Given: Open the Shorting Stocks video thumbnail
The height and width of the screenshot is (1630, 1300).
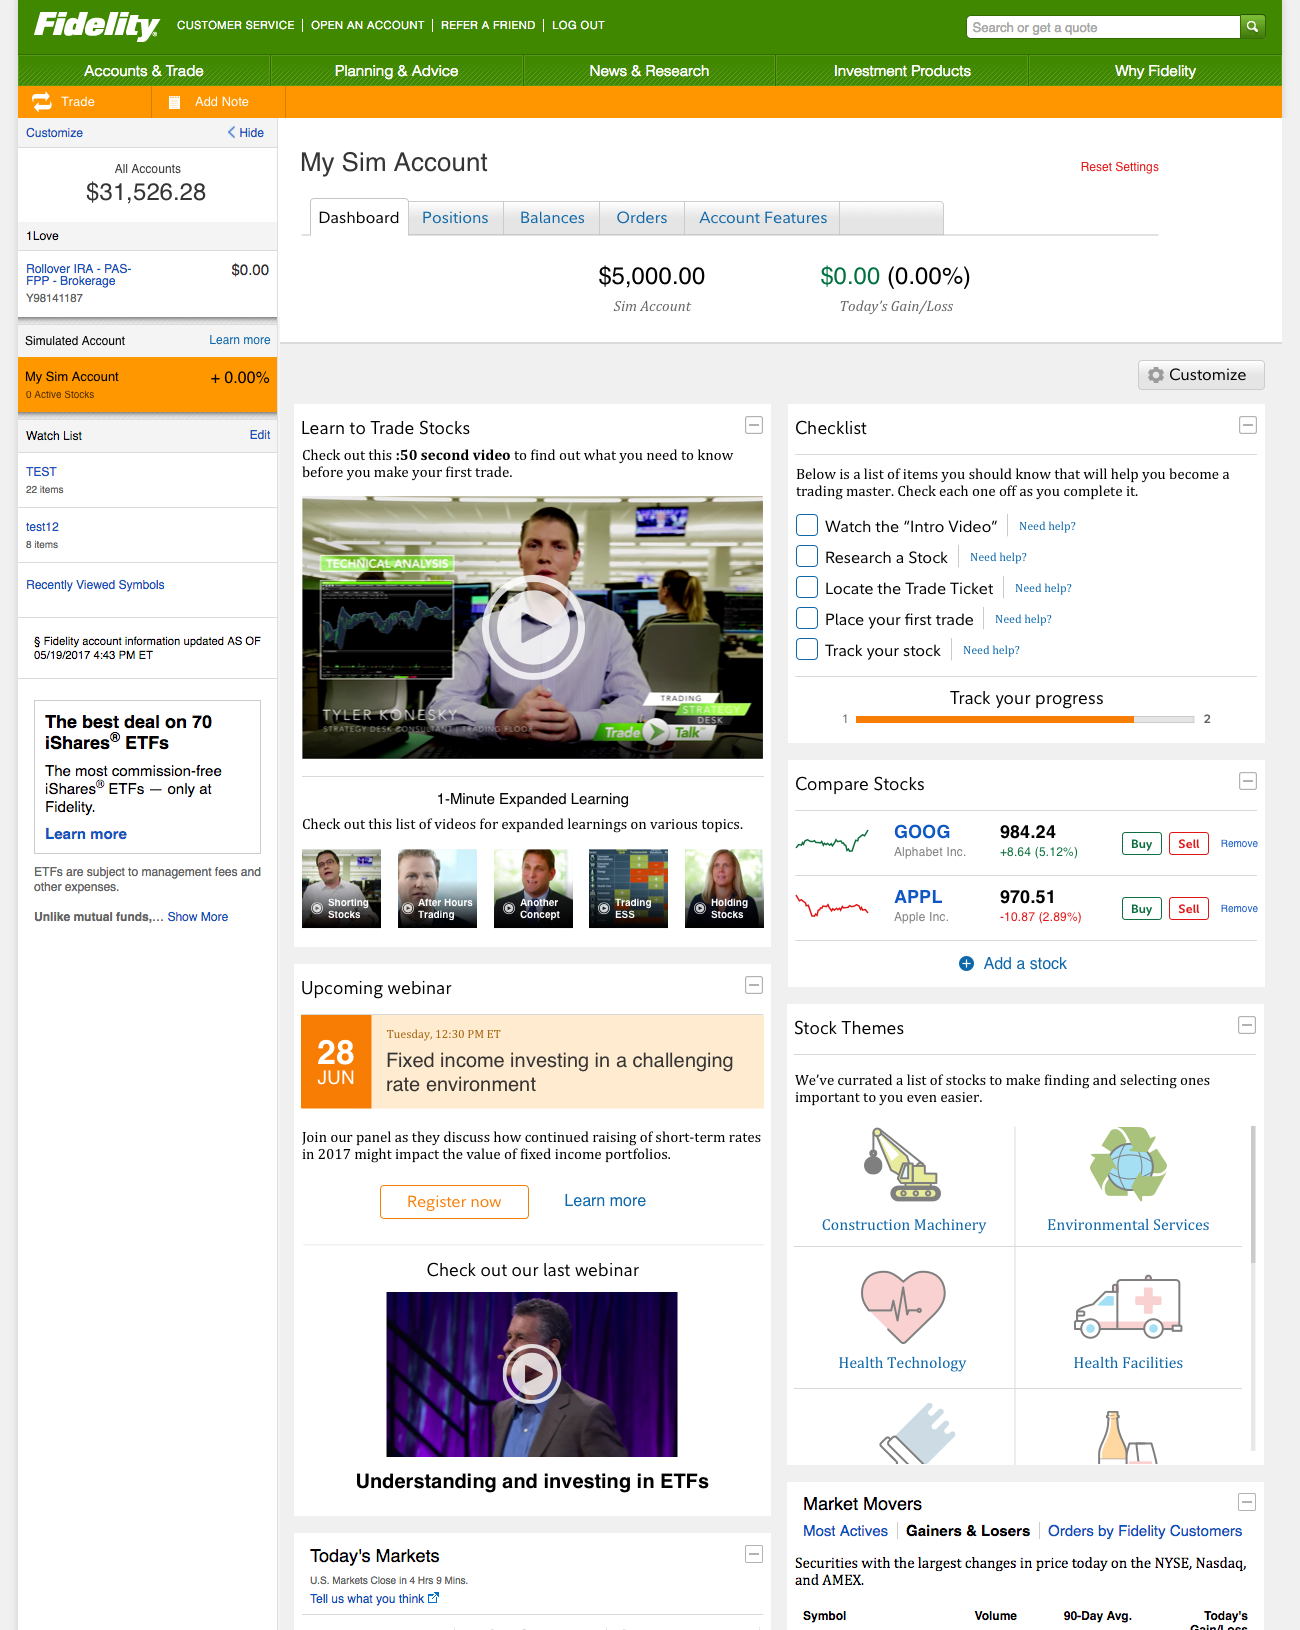Looking at the screenshot, I should (x=341, y=889).
